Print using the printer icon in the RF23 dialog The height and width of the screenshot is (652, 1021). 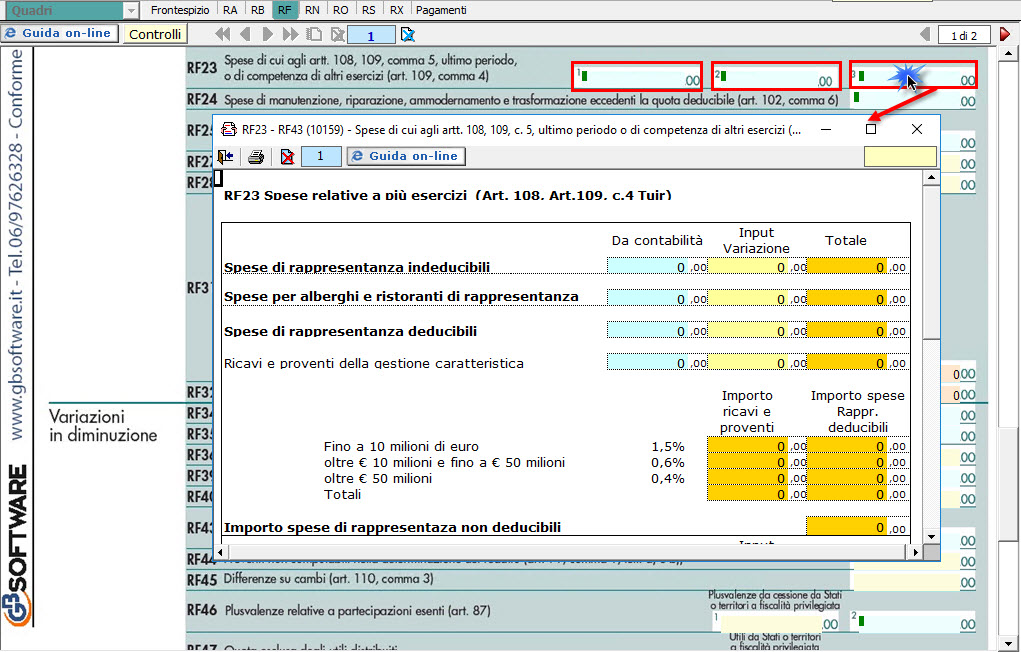[256, 156]
